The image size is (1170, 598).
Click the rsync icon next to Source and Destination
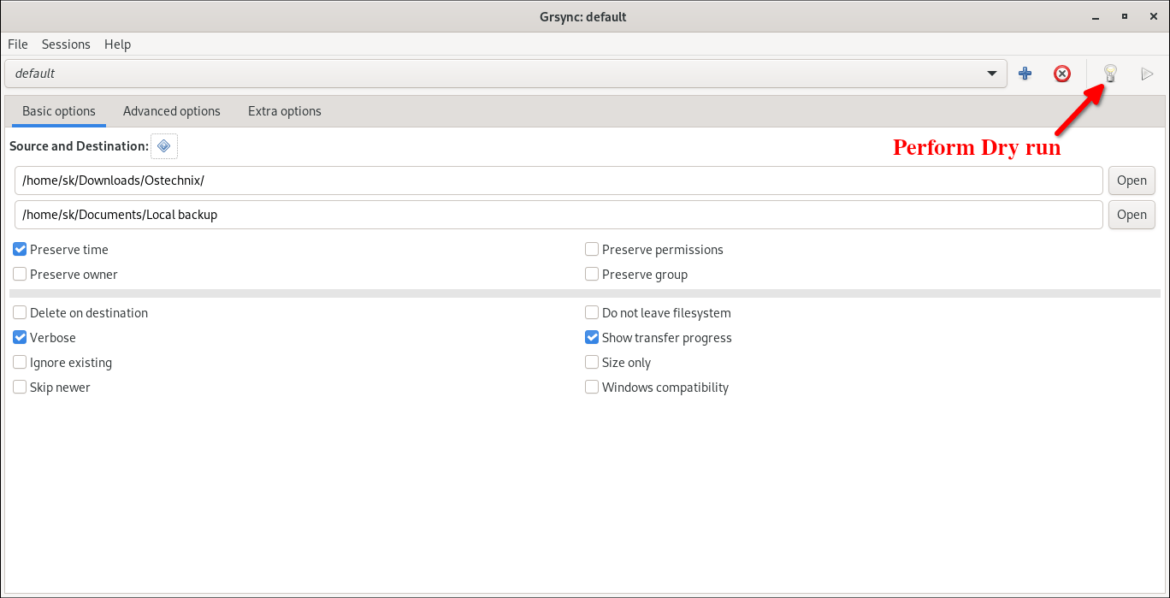(163, 146)
